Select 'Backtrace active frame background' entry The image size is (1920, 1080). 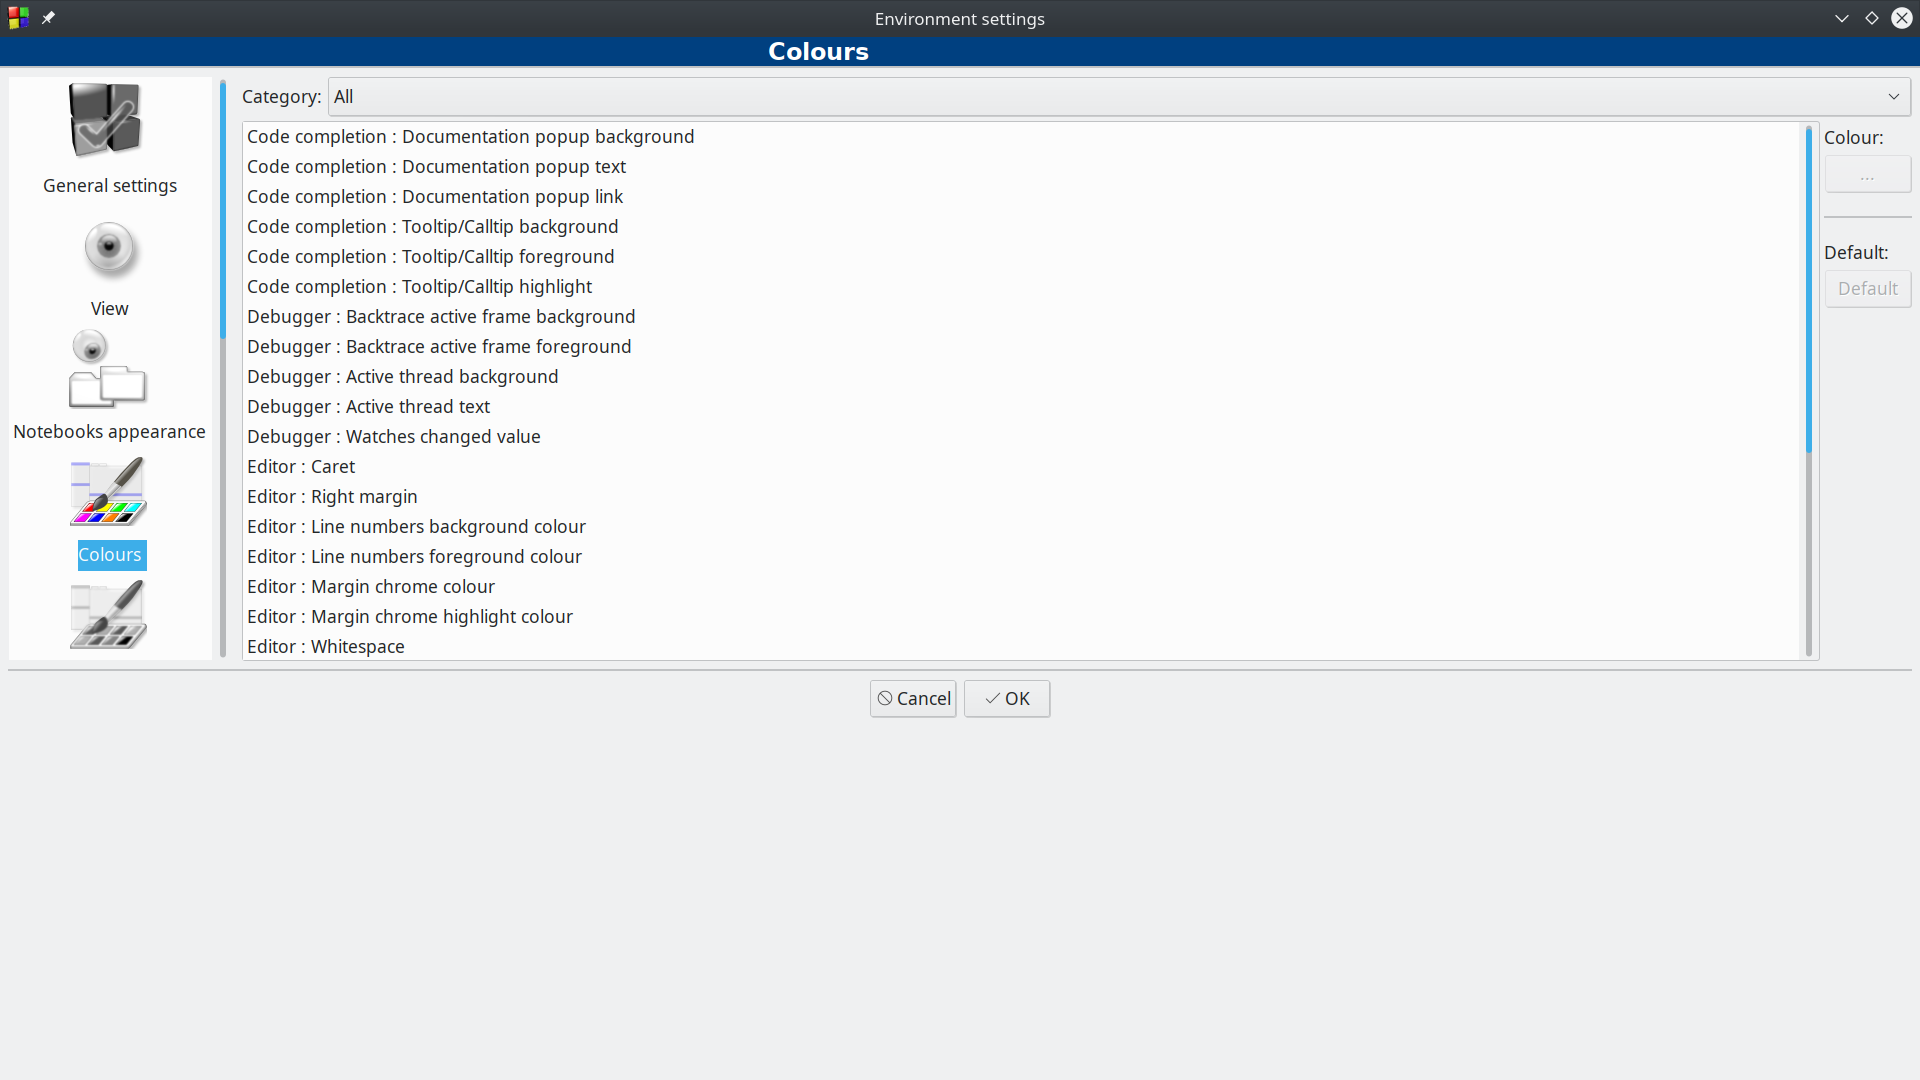(1020, 317)
